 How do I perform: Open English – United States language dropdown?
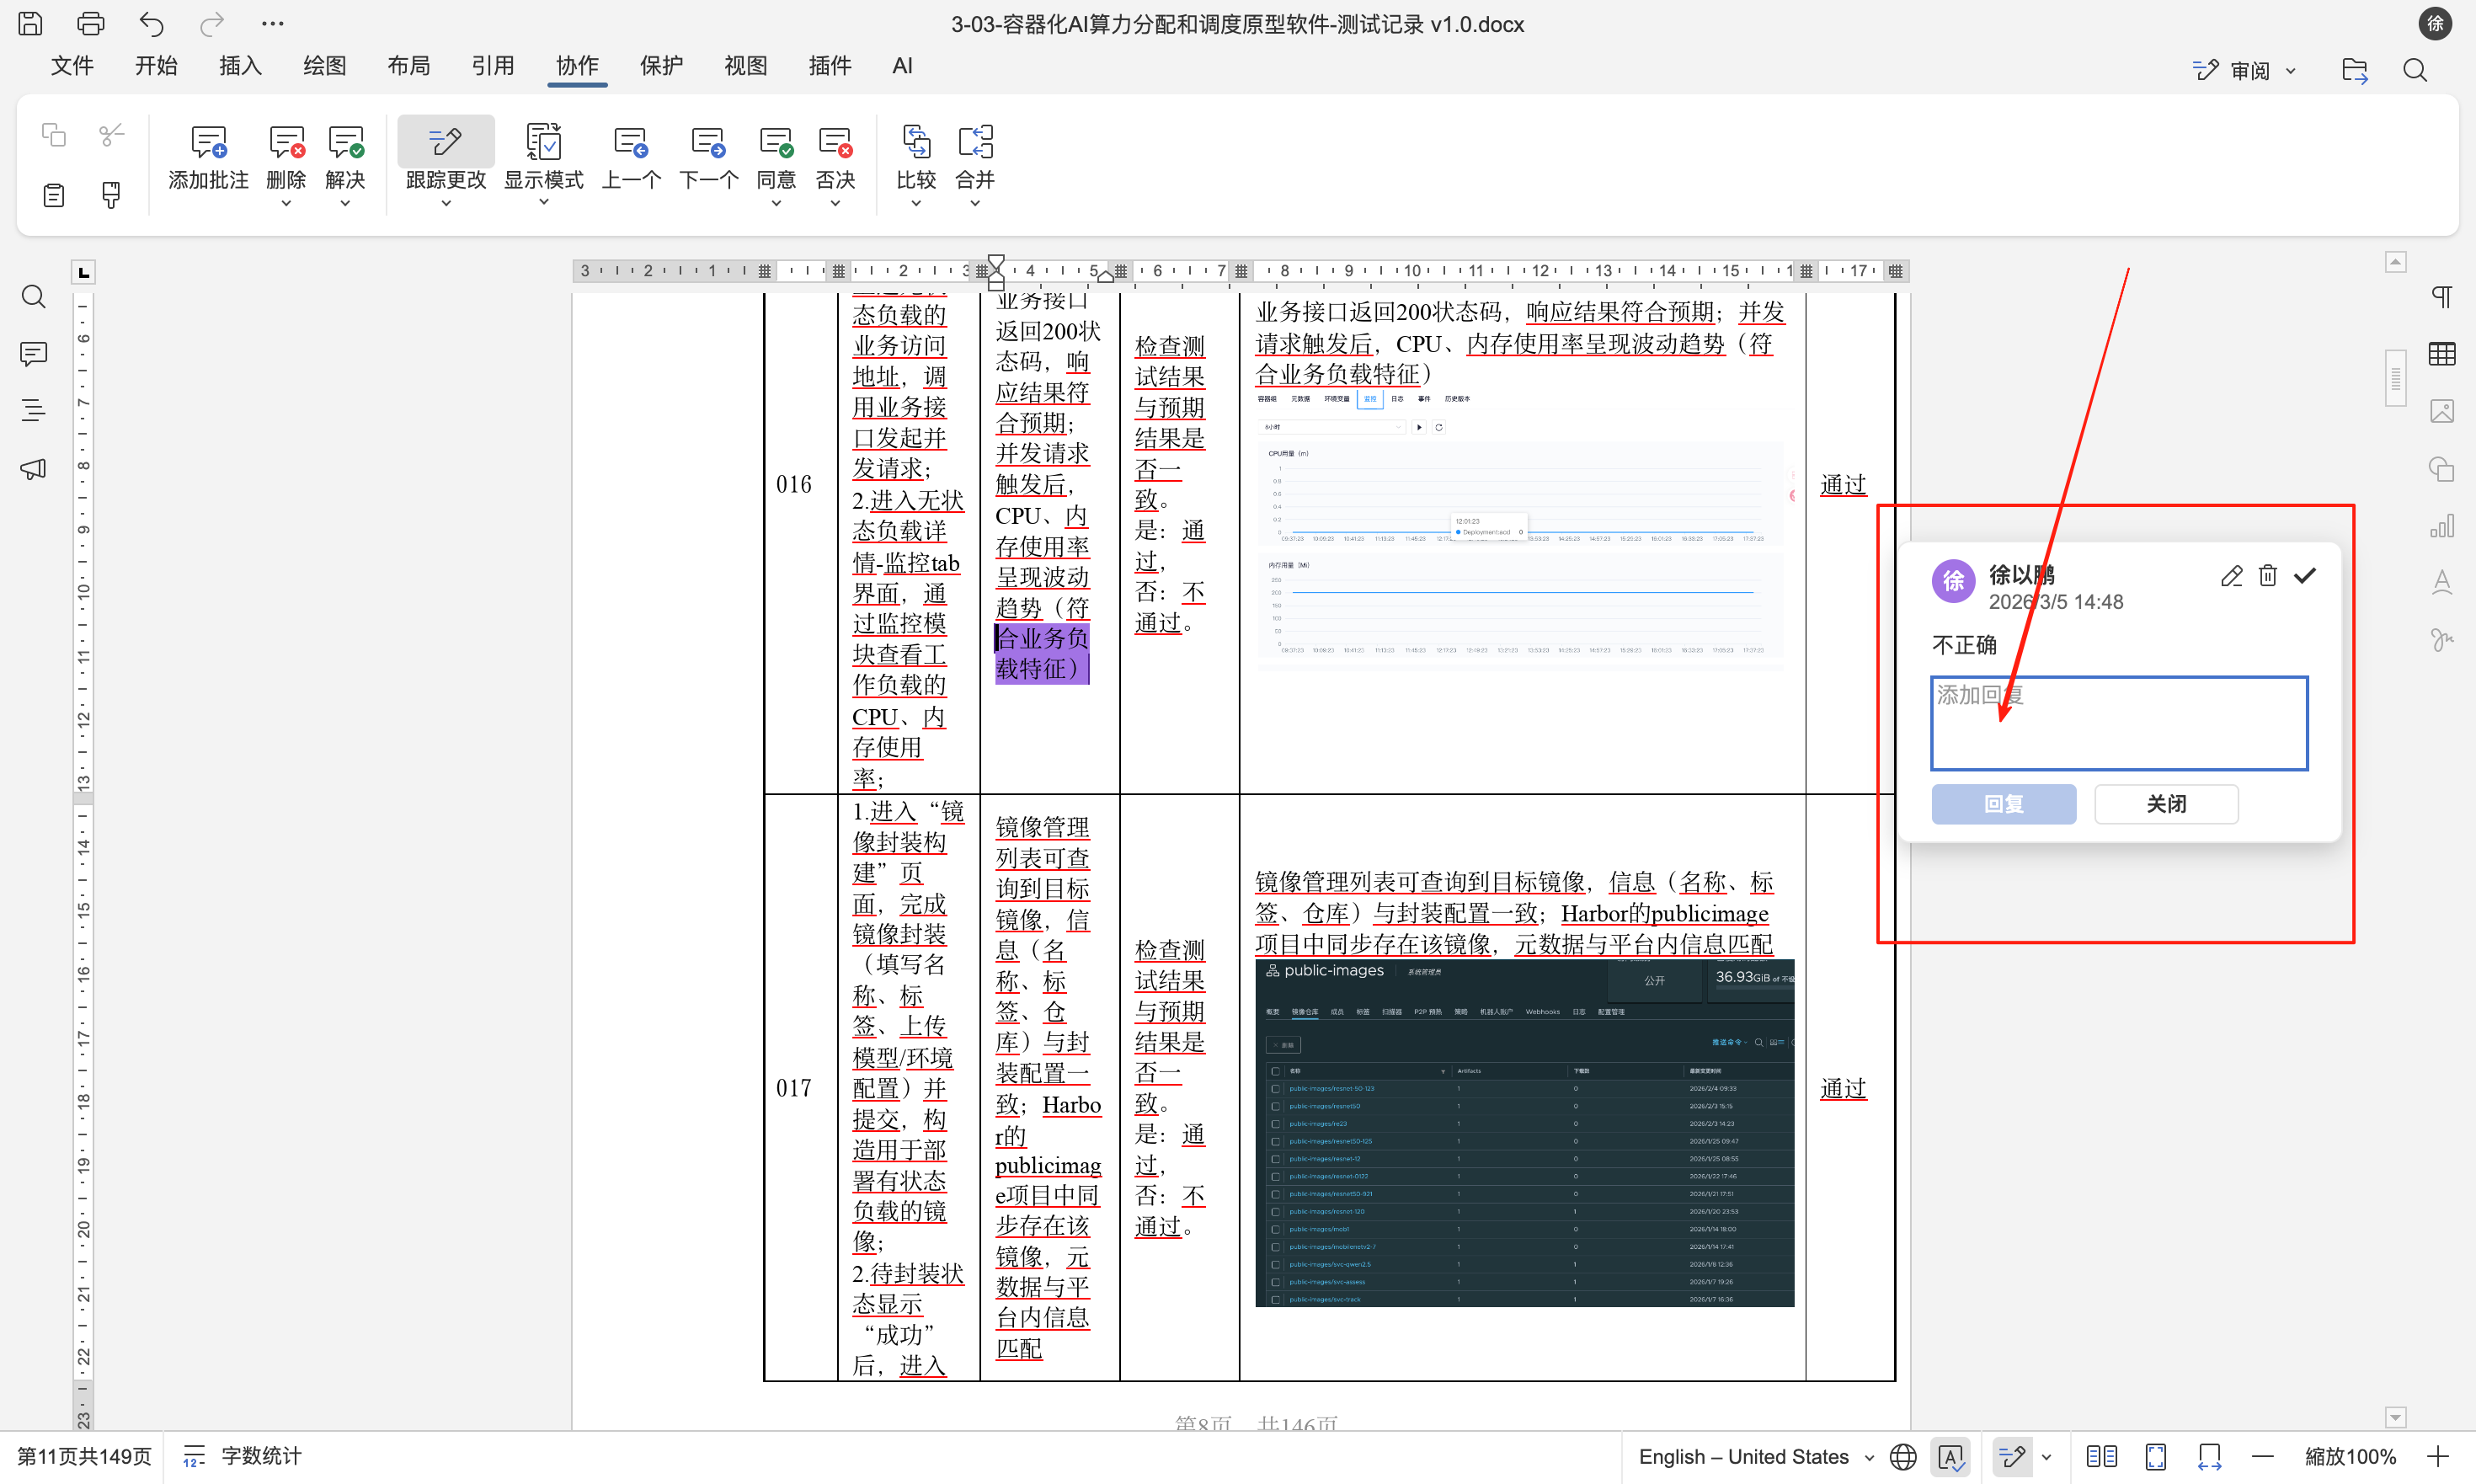(1755, 1456)
